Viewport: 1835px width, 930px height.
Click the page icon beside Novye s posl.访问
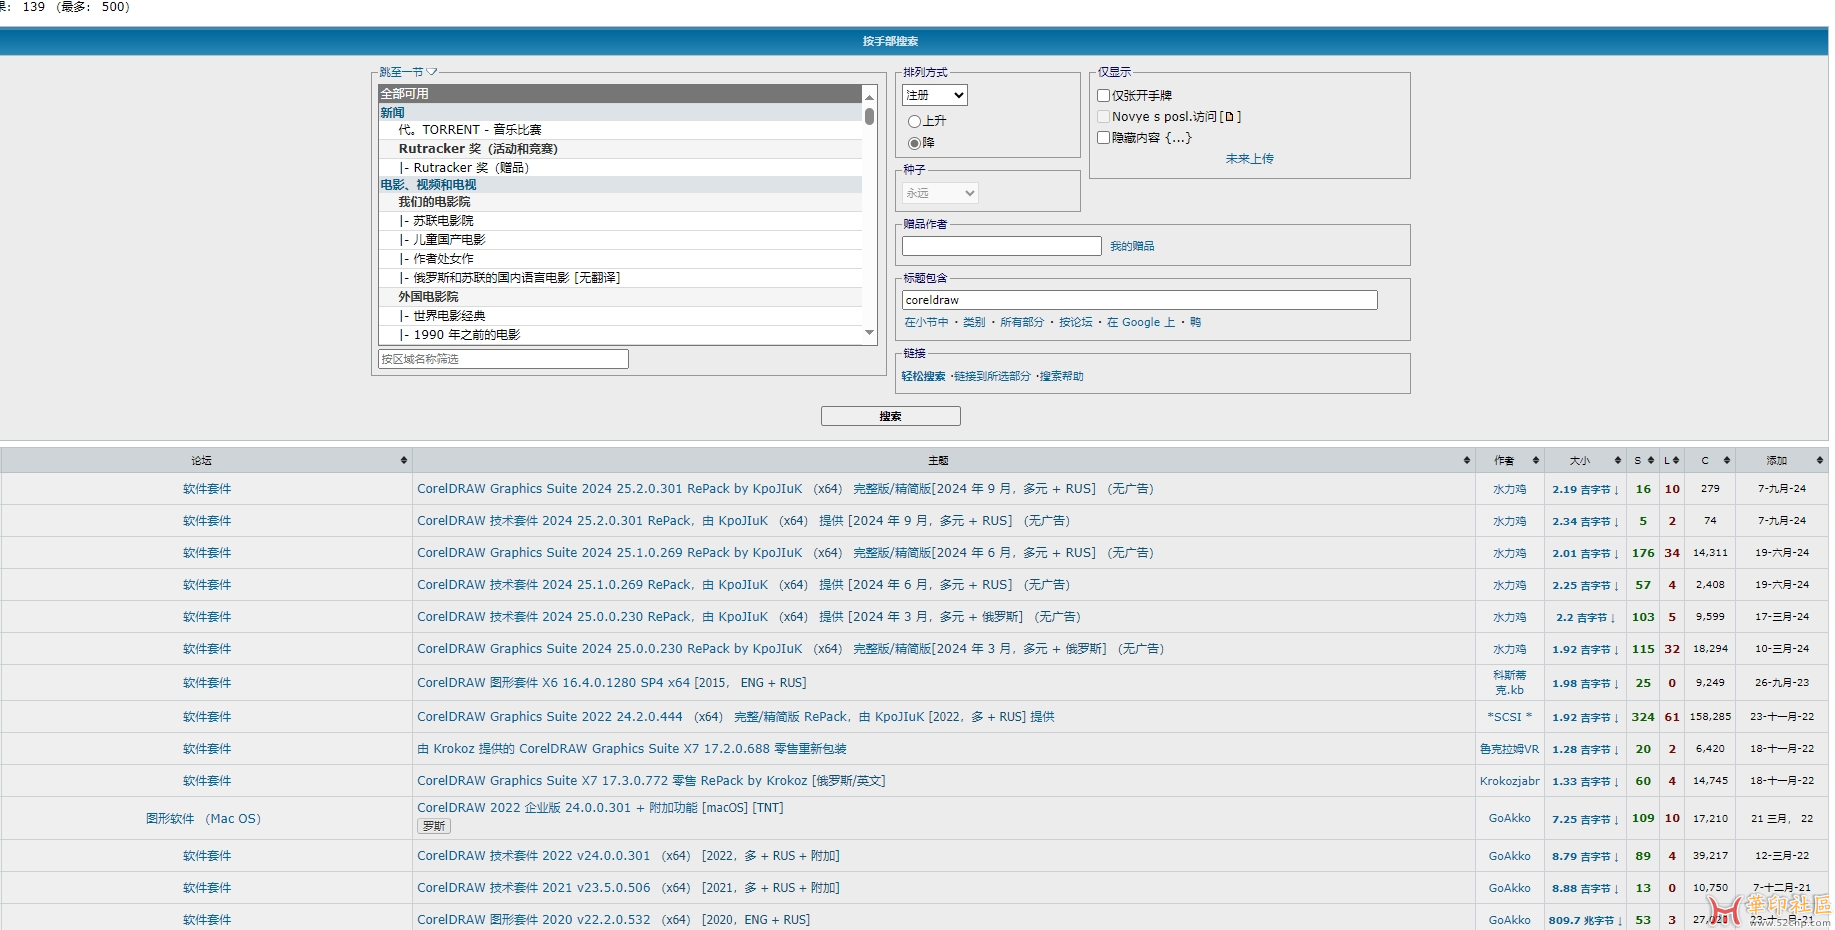click(x=1230, y=117)
